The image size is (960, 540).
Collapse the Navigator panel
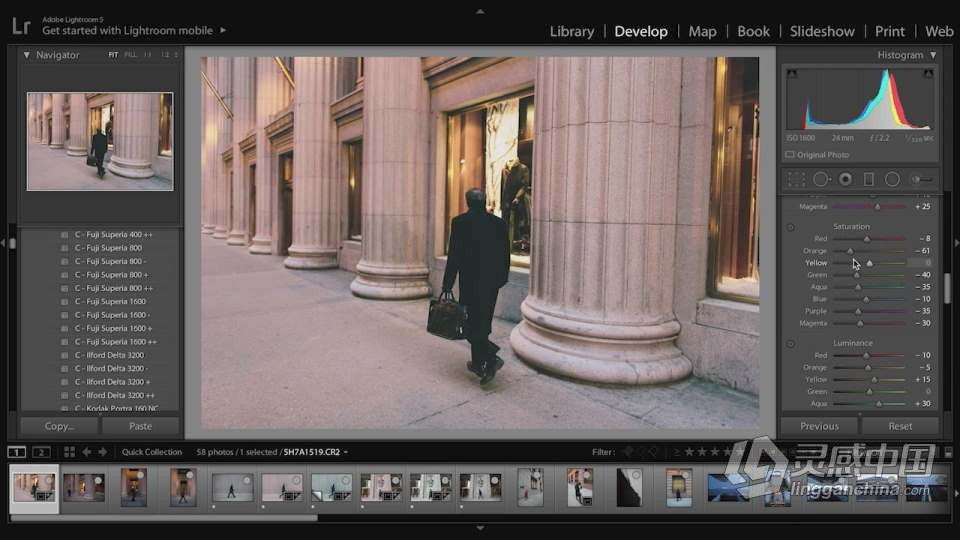pos(26,55)
